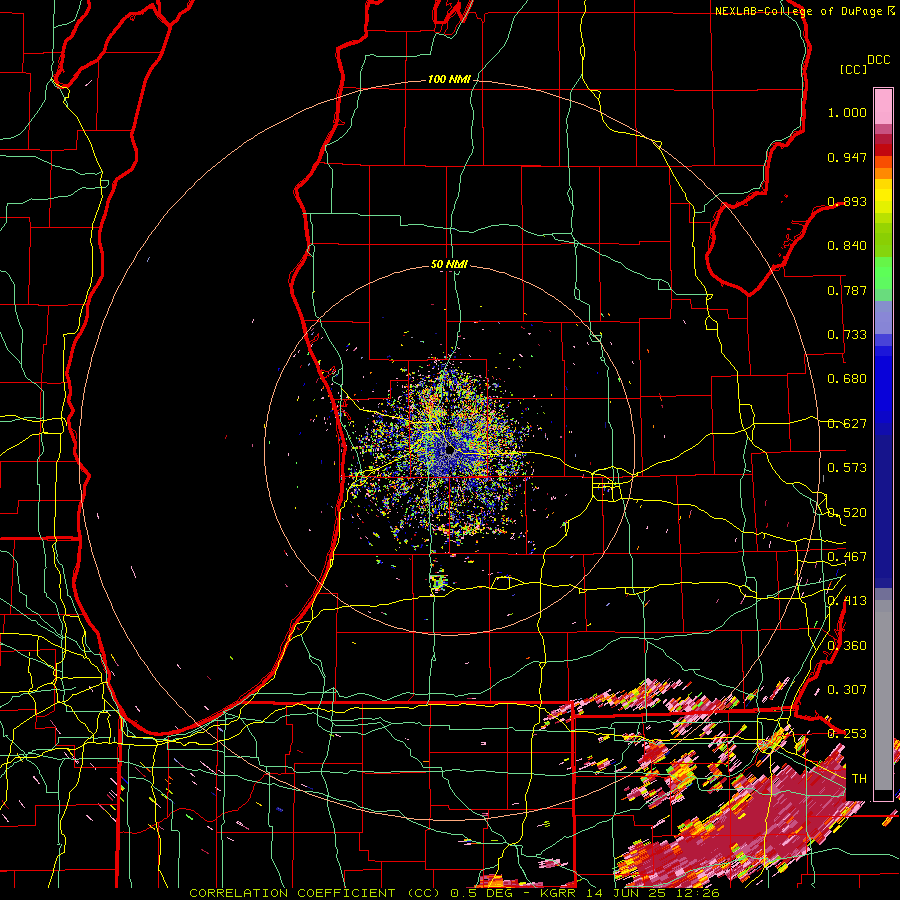Click the pink top segment of color bar
The height and width of the screenshot is (900, 900).
point(883,107)
